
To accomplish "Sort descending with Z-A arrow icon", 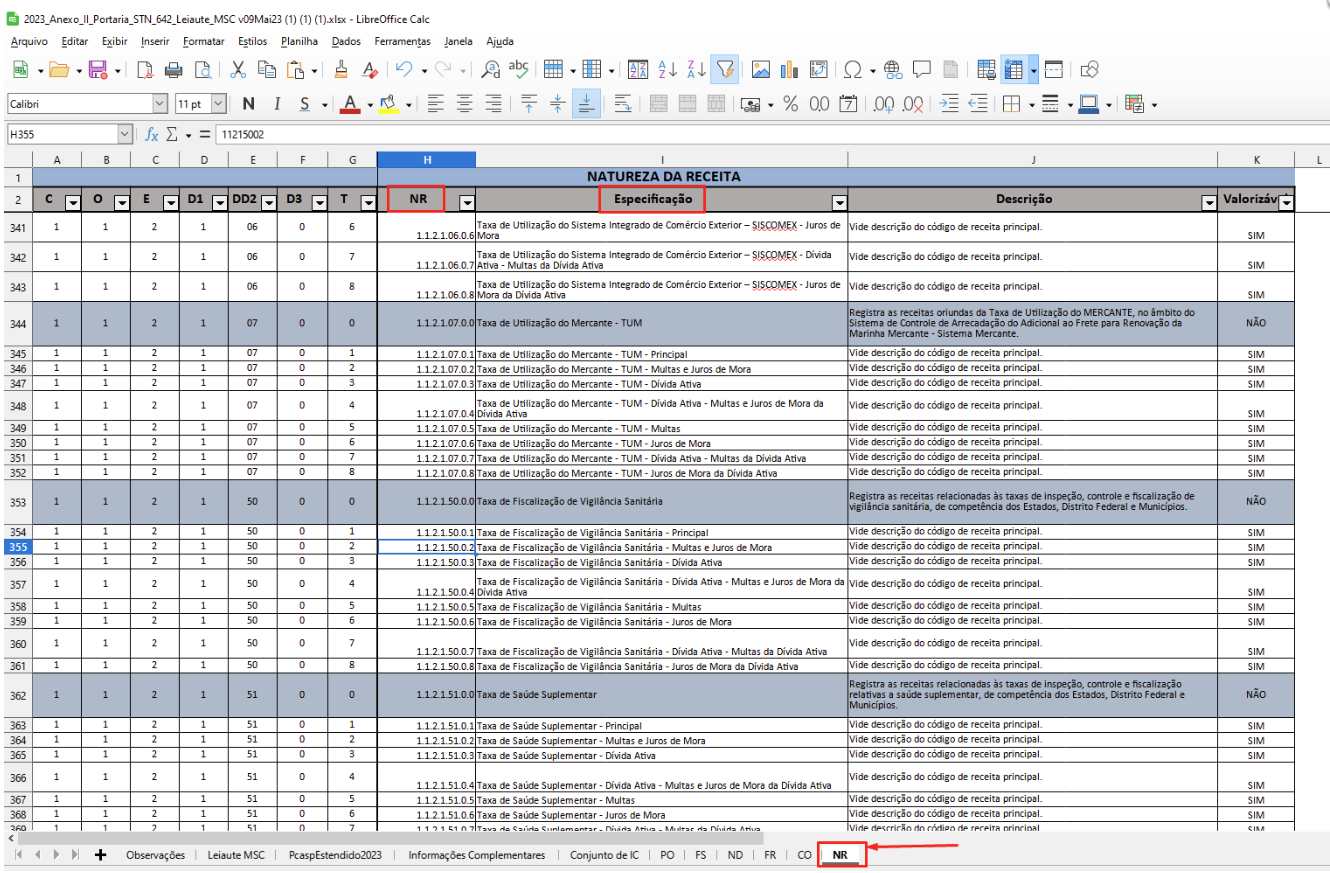I will pos(697,69).
